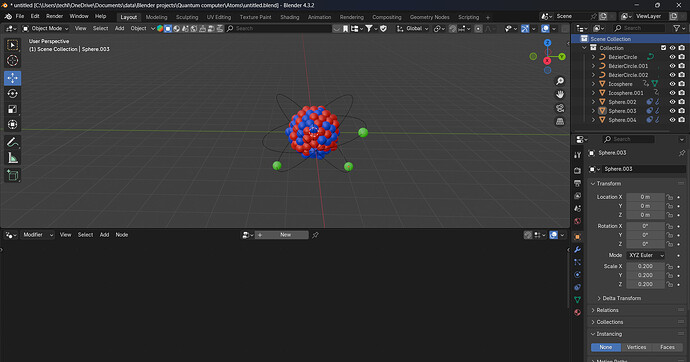The width and height of the screenshot is (690, 362).
Task: Select the Measure tool
Action: 12,158
